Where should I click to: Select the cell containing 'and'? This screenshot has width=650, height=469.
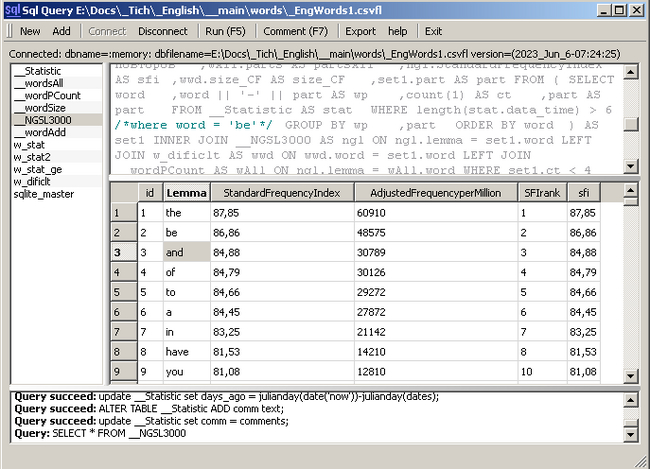tap(186, 252)
